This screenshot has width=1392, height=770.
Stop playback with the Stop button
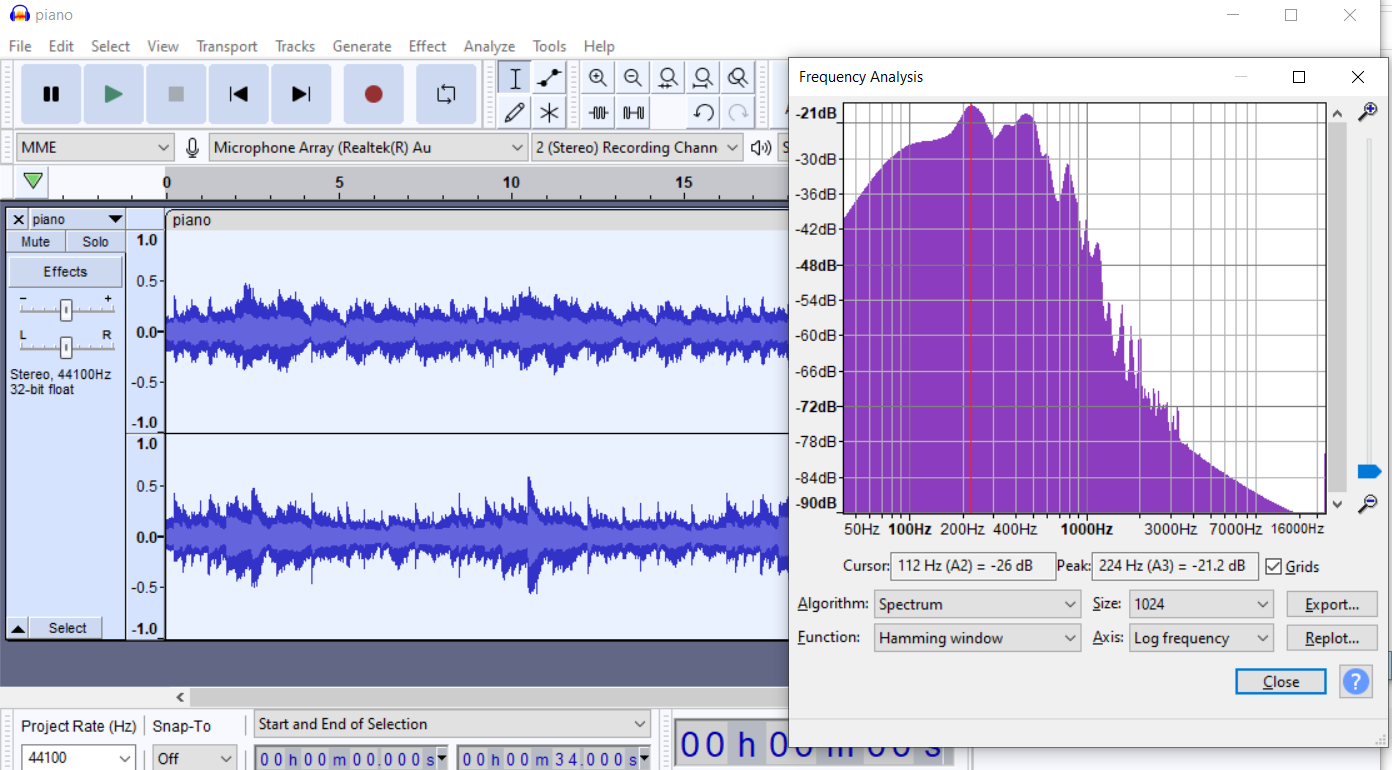click(176, 94)
